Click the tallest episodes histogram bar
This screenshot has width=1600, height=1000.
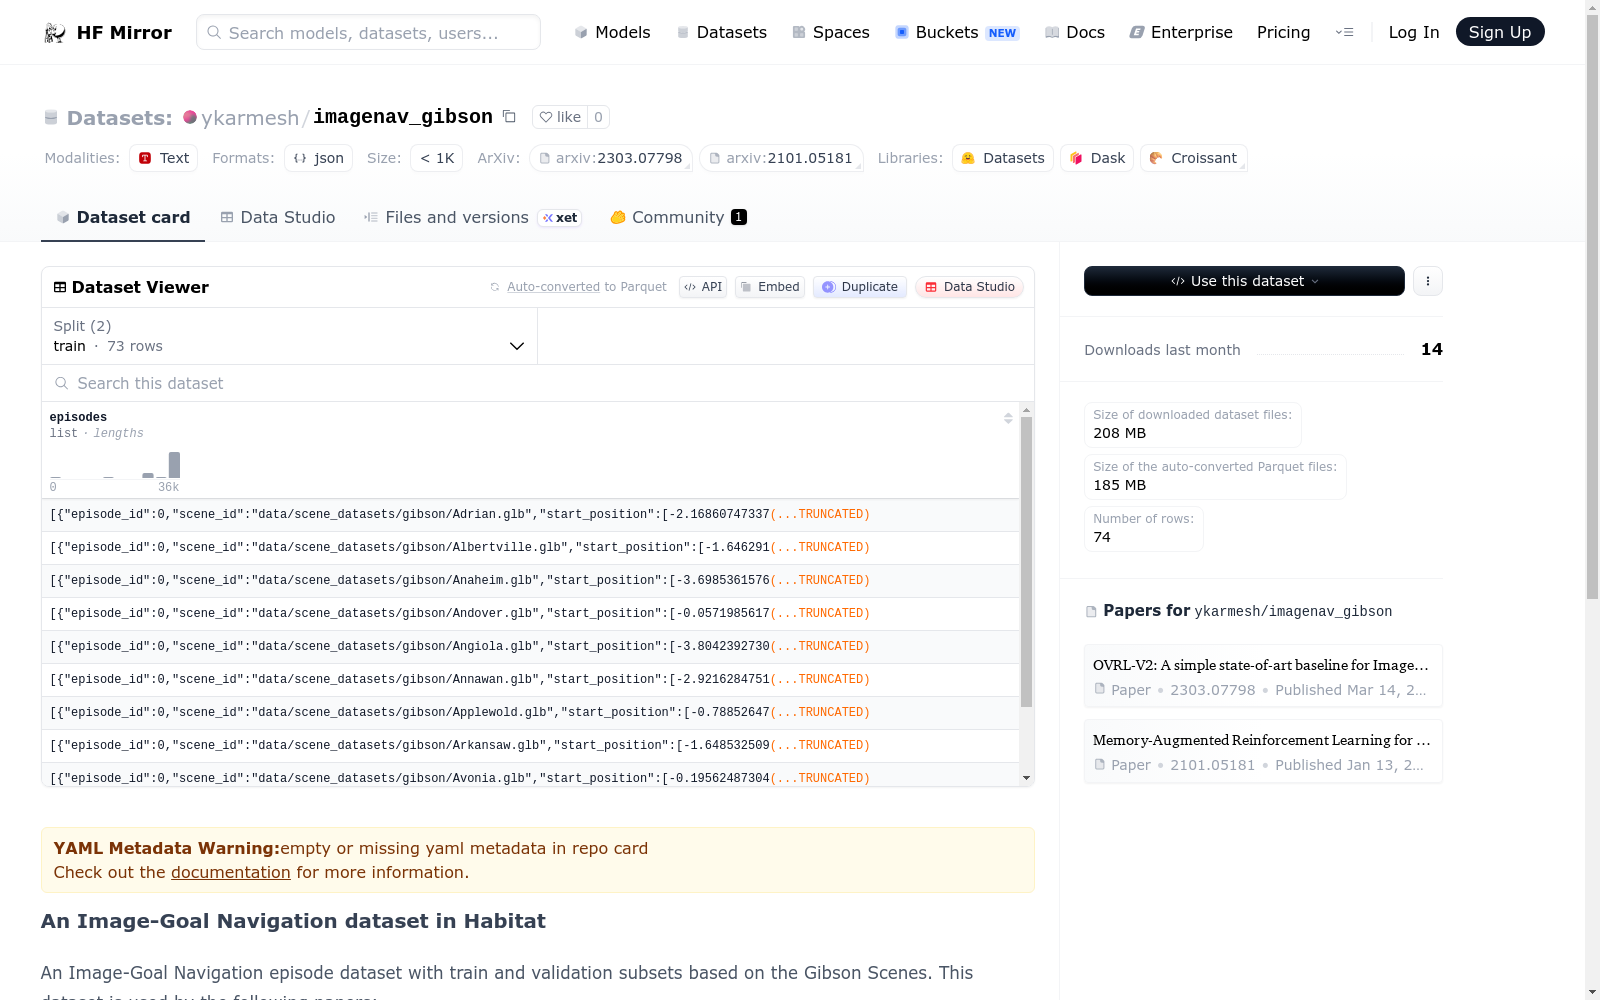(x=174, y=465)
